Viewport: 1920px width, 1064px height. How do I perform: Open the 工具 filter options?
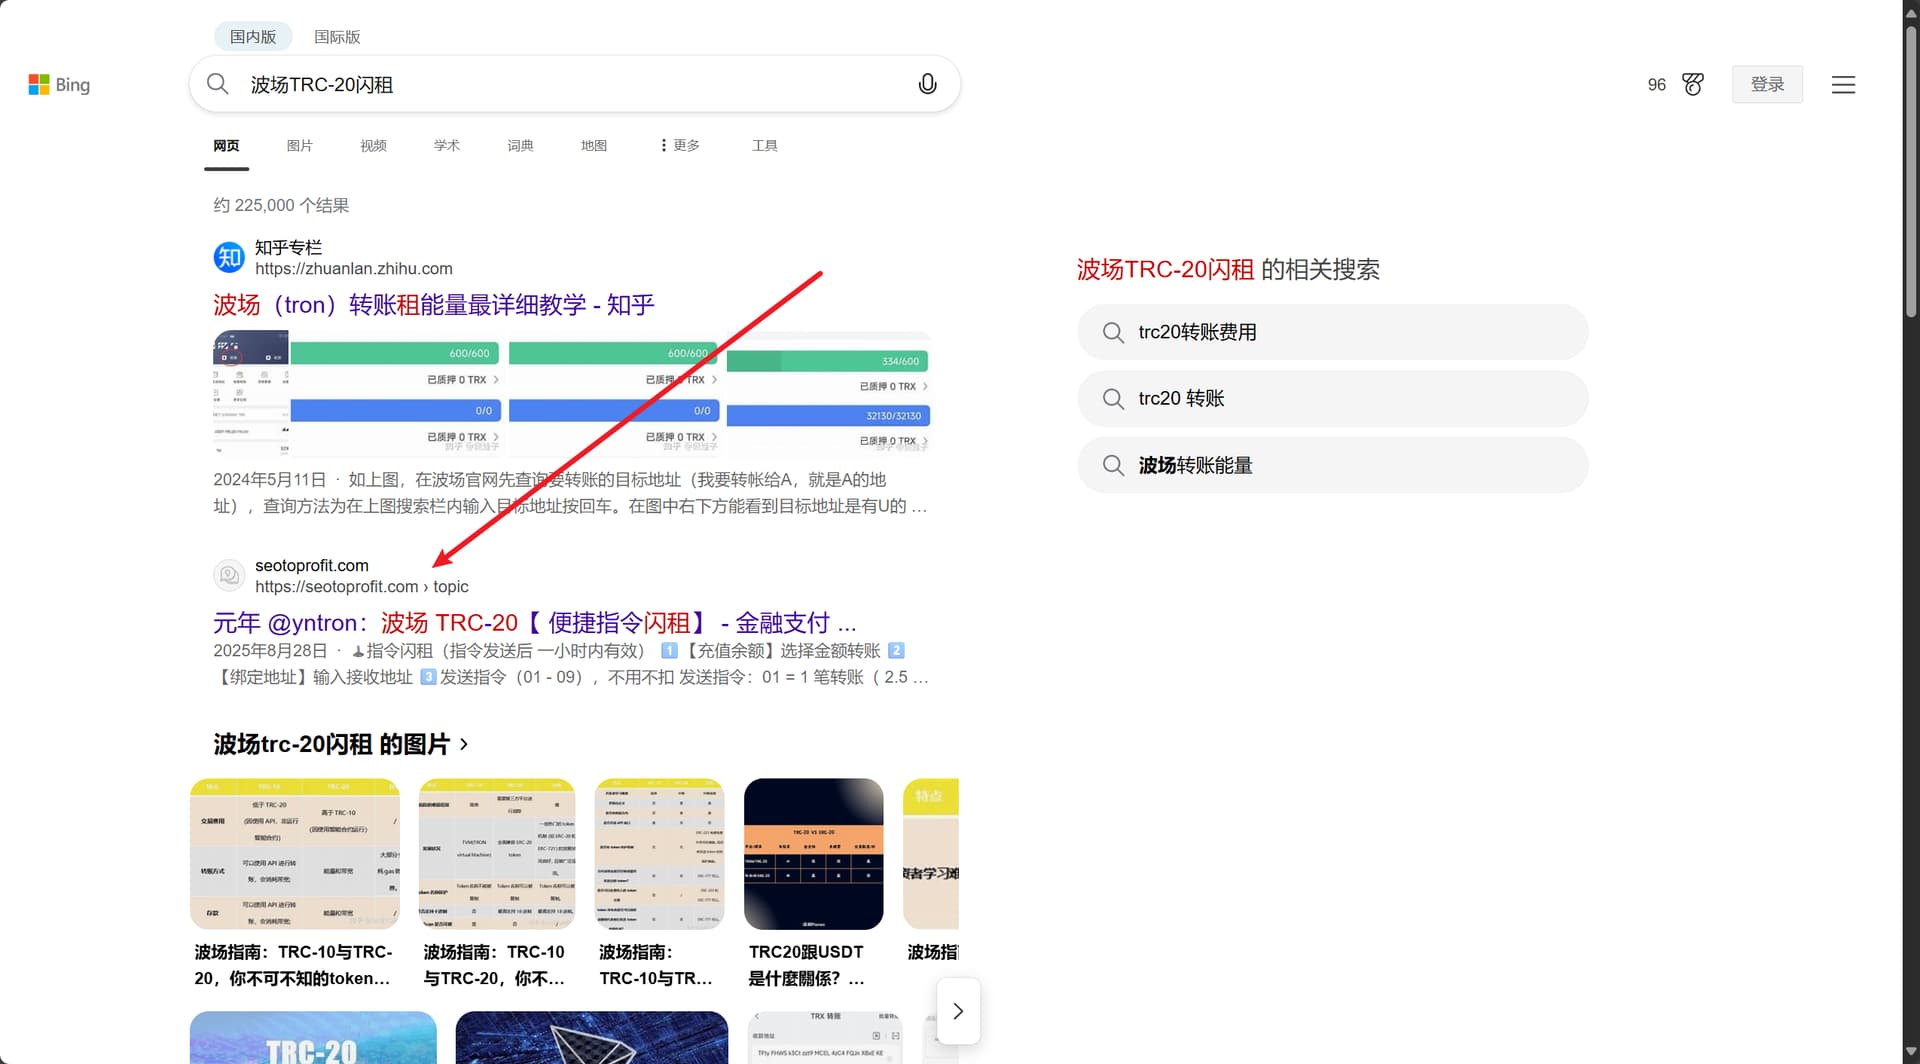point(764,146)
